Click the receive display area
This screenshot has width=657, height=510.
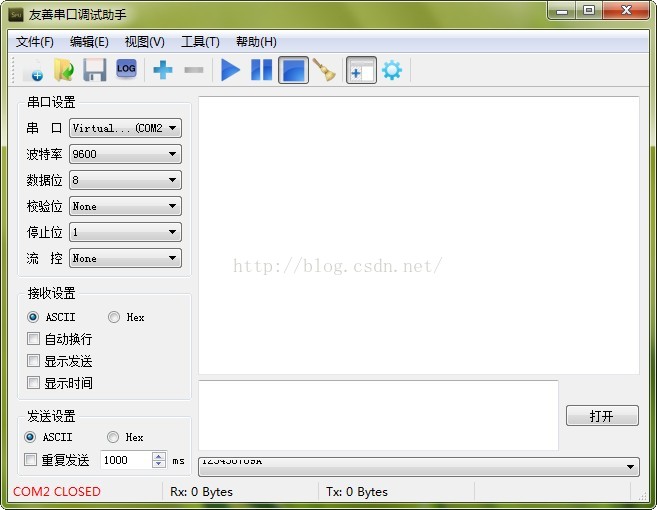click(419, 235)
